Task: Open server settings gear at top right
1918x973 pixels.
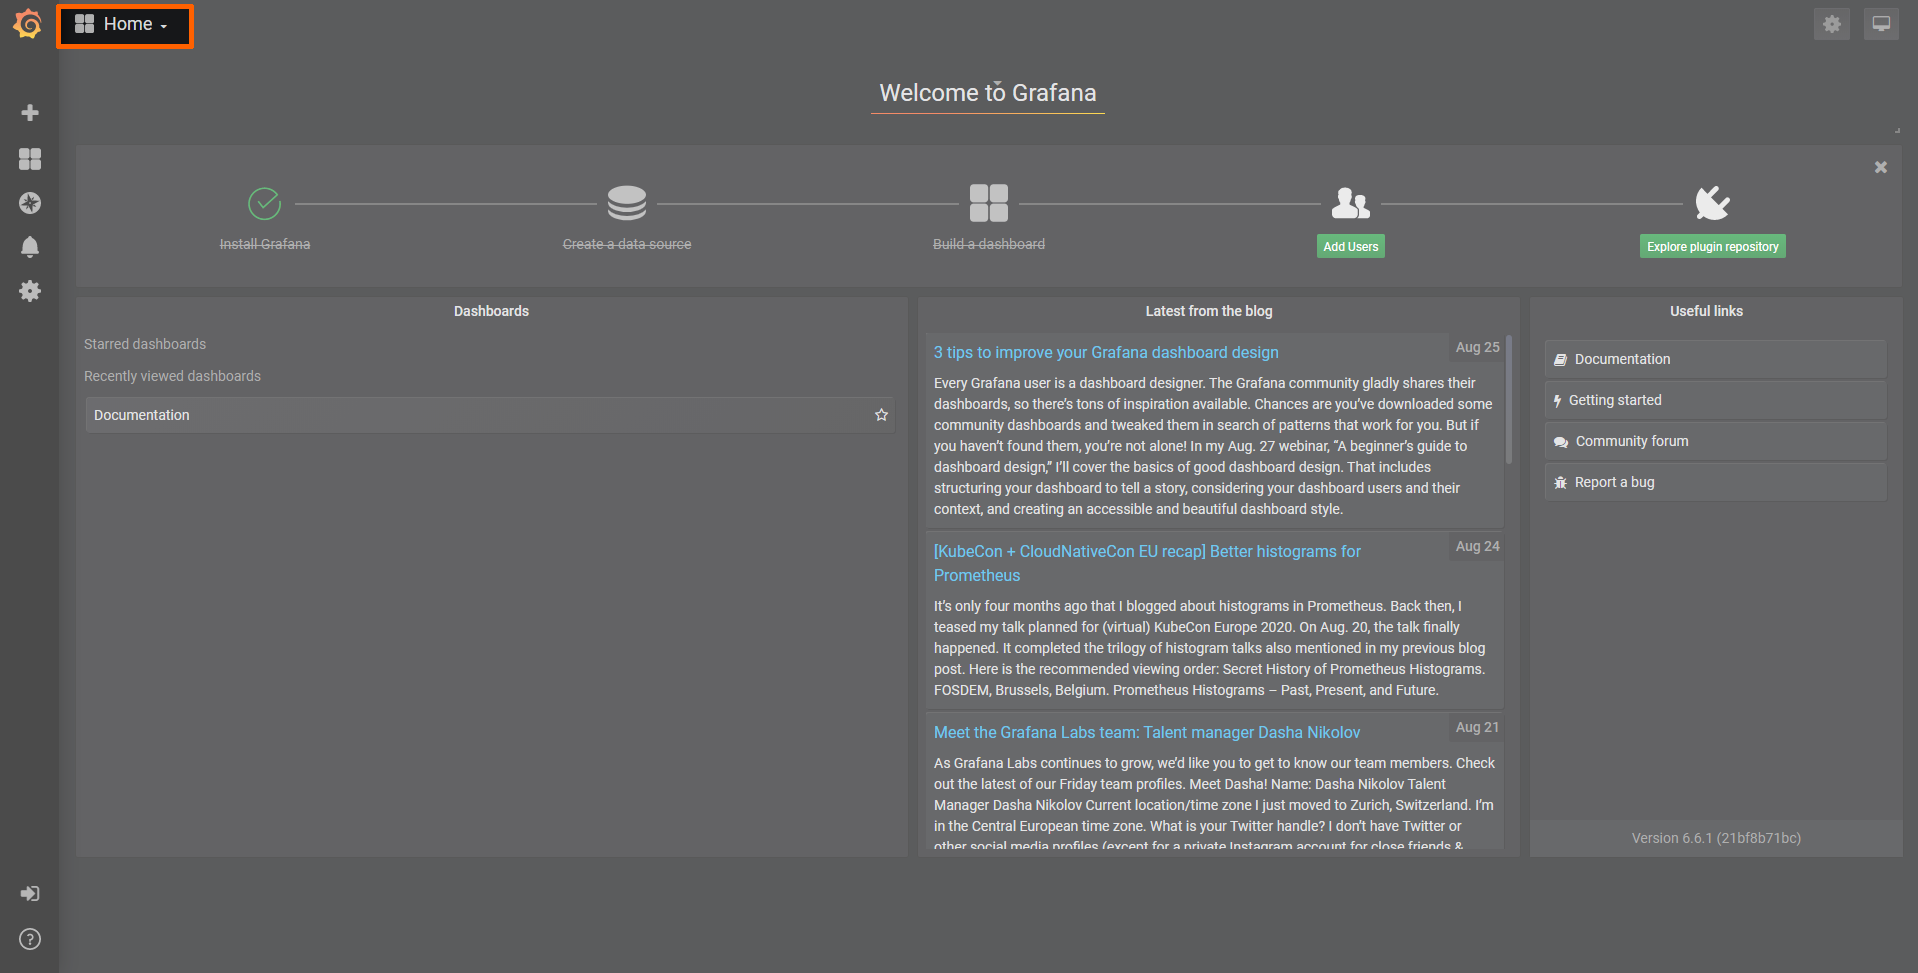Action: [x=1832, y=23]
